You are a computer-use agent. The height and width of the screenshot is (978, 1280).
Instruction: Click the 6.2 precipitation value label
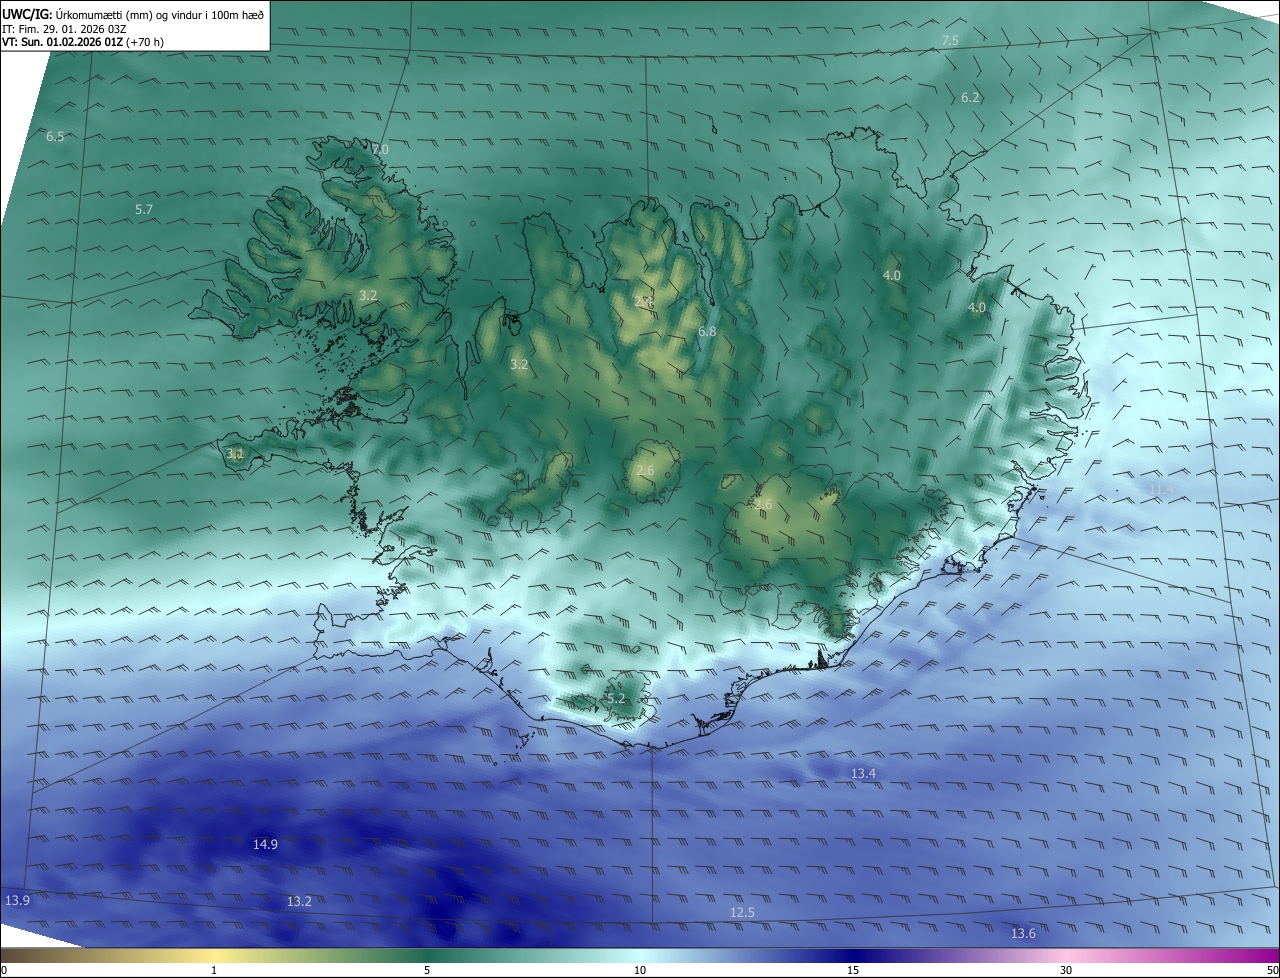(x=970, y=98)
